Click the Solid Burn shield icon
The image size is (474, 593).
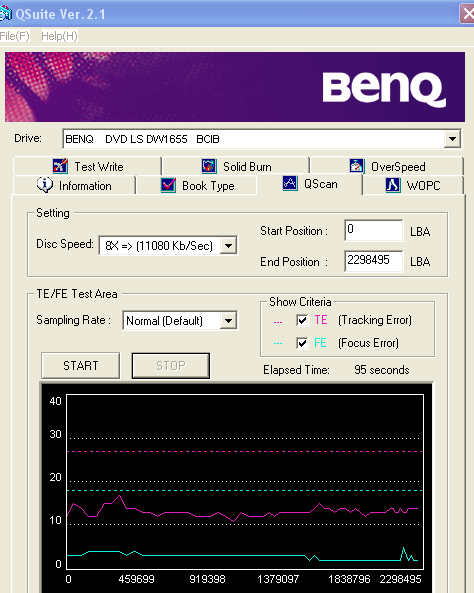point(209,166)
